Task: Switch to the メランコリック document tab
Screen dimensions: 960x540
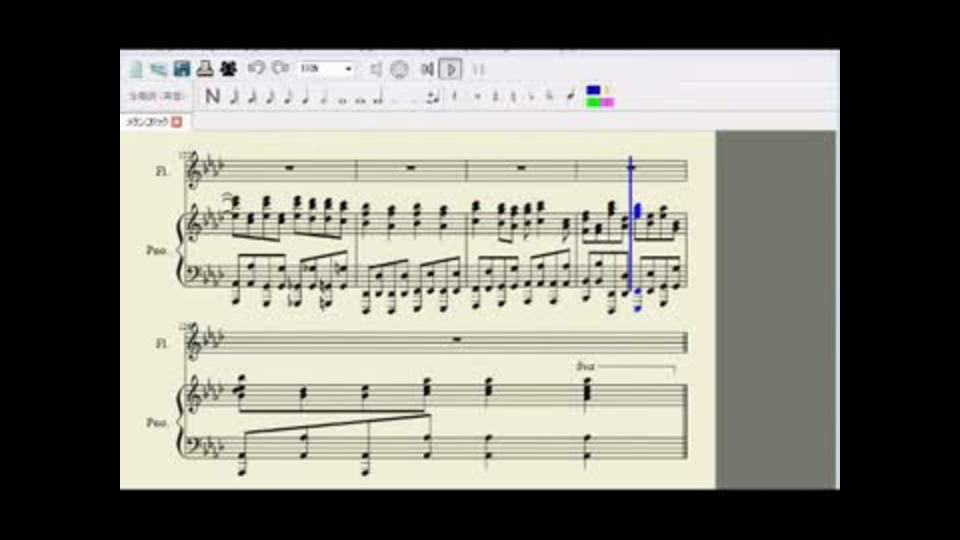Action: pyautogui.click(x=147, y=122)
